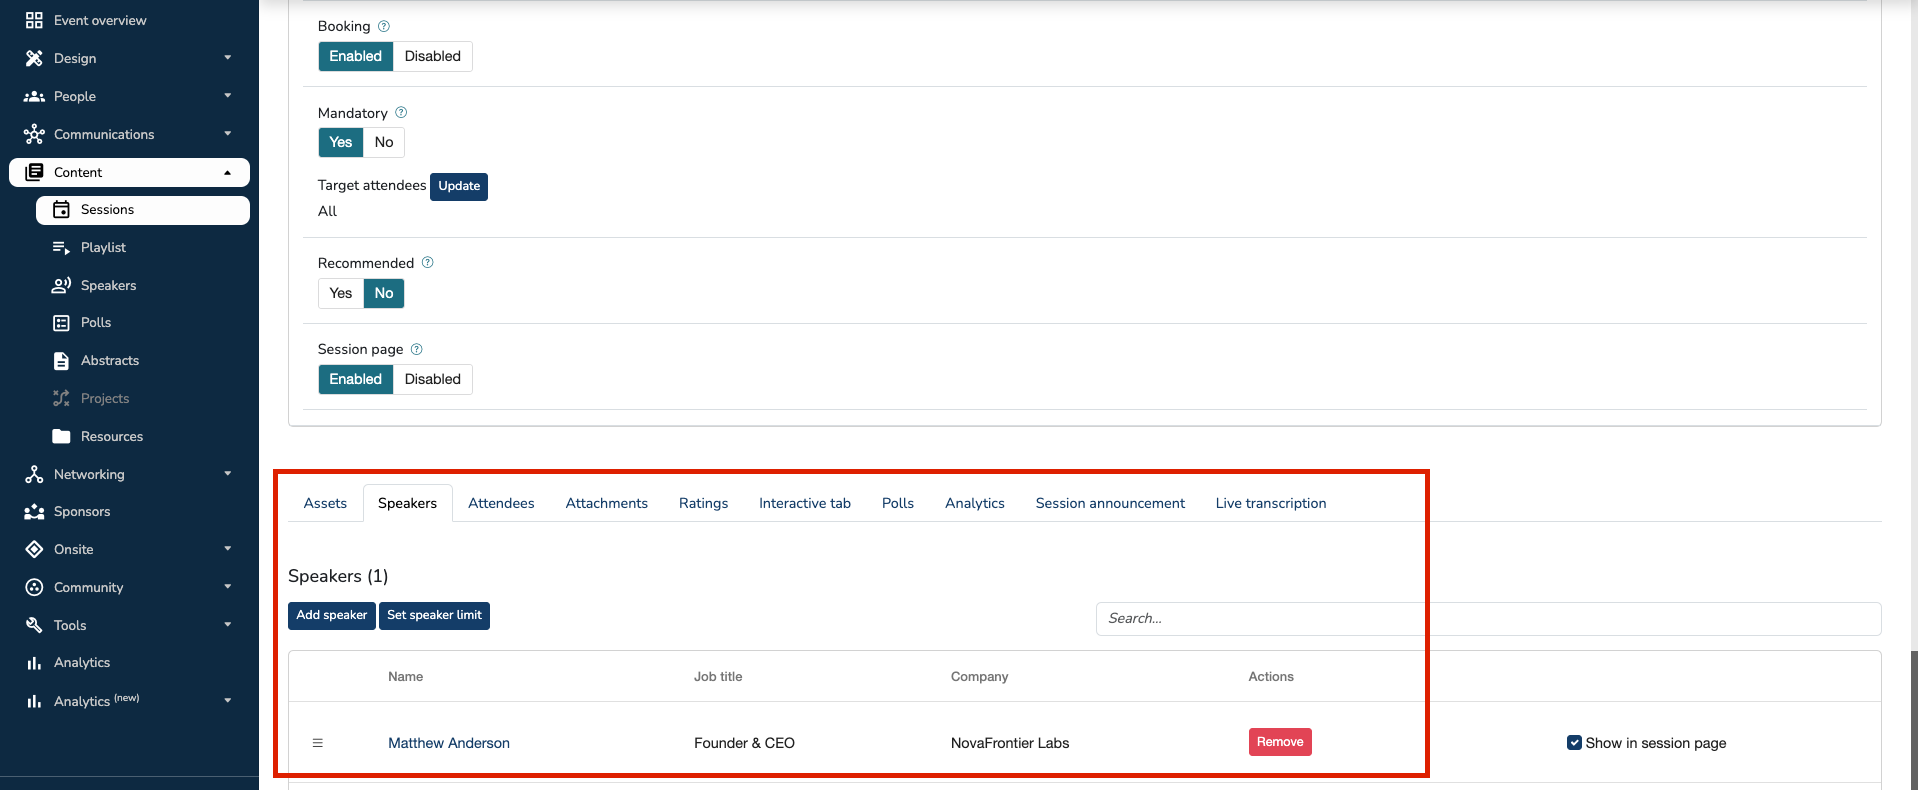1918x790 pixels.
Task: Click the speakers Search field
Action: click(1487, 618)
